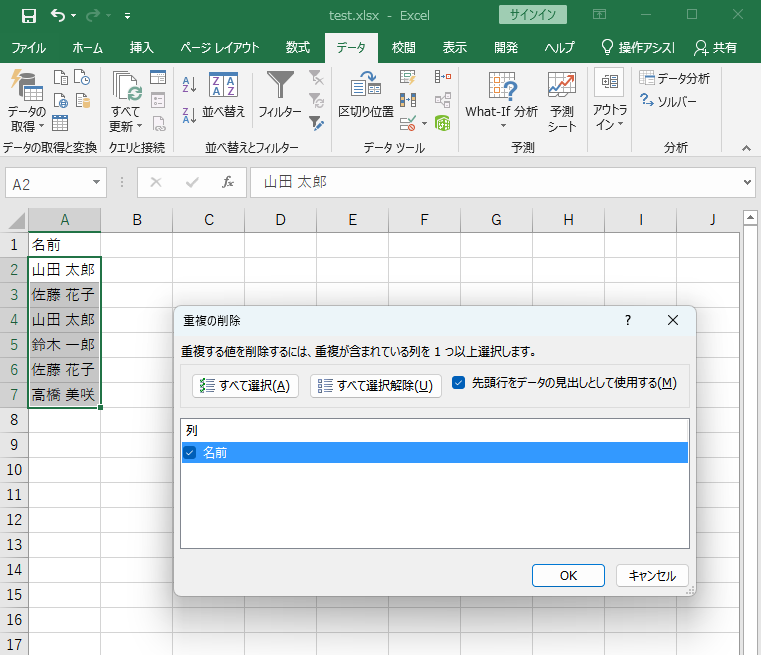Click Sort A to Z ascending icon
Screen dimensions: 761x655
tap(189, 84)
